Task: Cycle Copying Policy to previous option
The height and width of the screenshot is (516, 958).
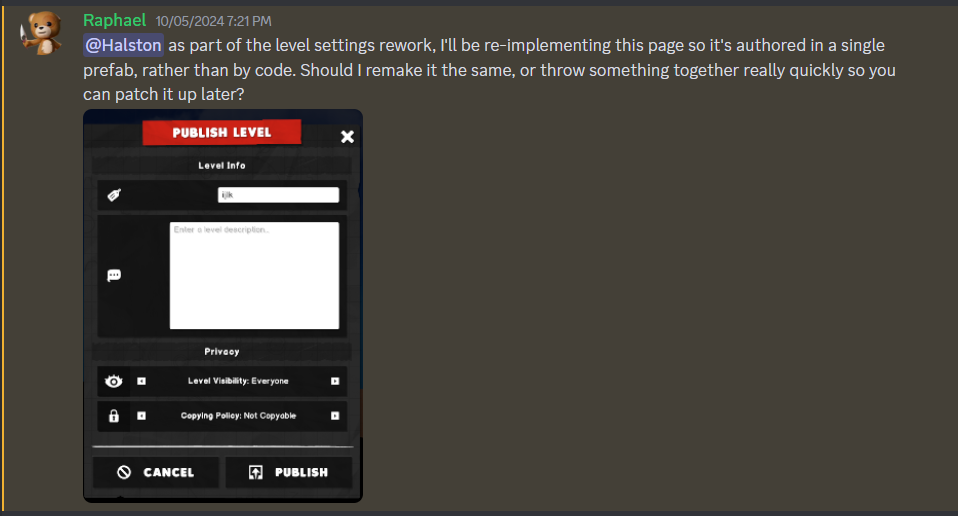Action: [142, 416]
